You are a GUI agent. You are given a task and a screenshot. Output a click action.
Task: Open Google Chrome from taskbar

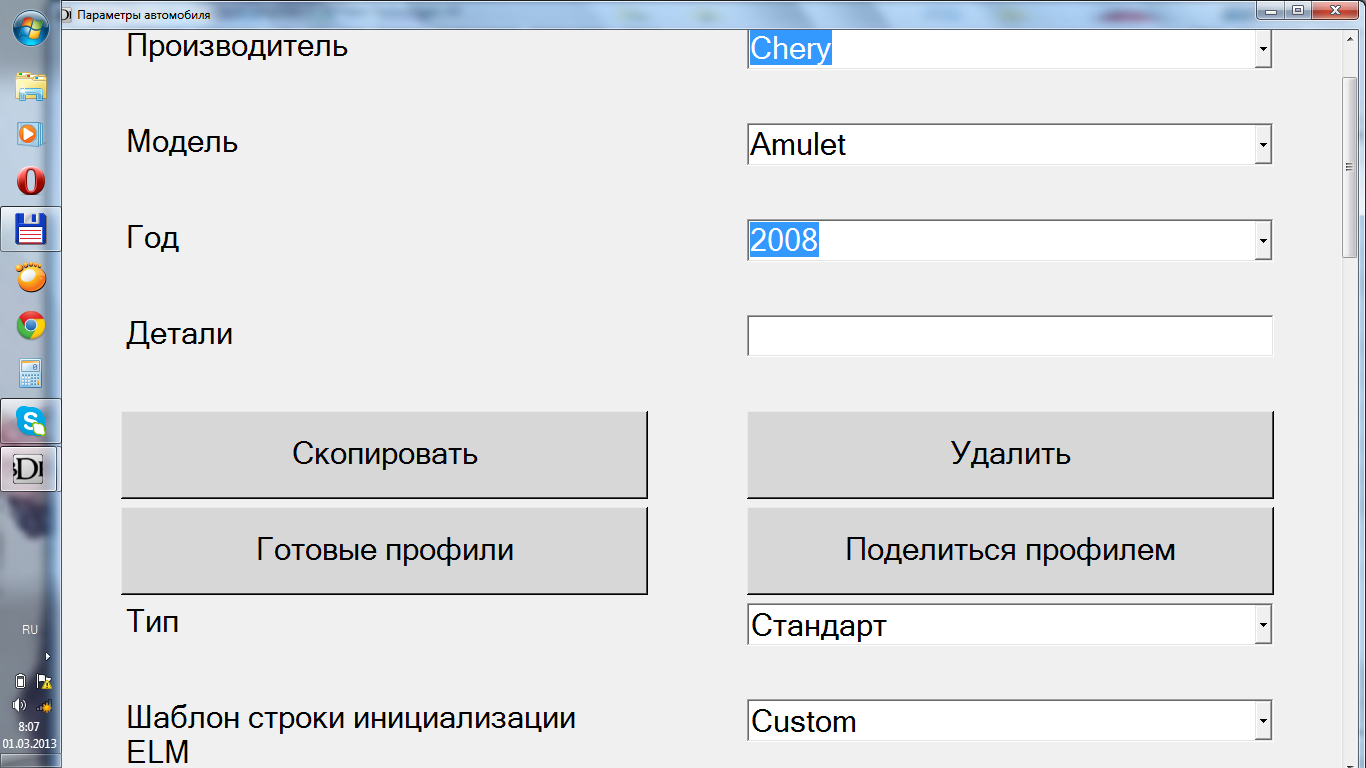(31, 326)
